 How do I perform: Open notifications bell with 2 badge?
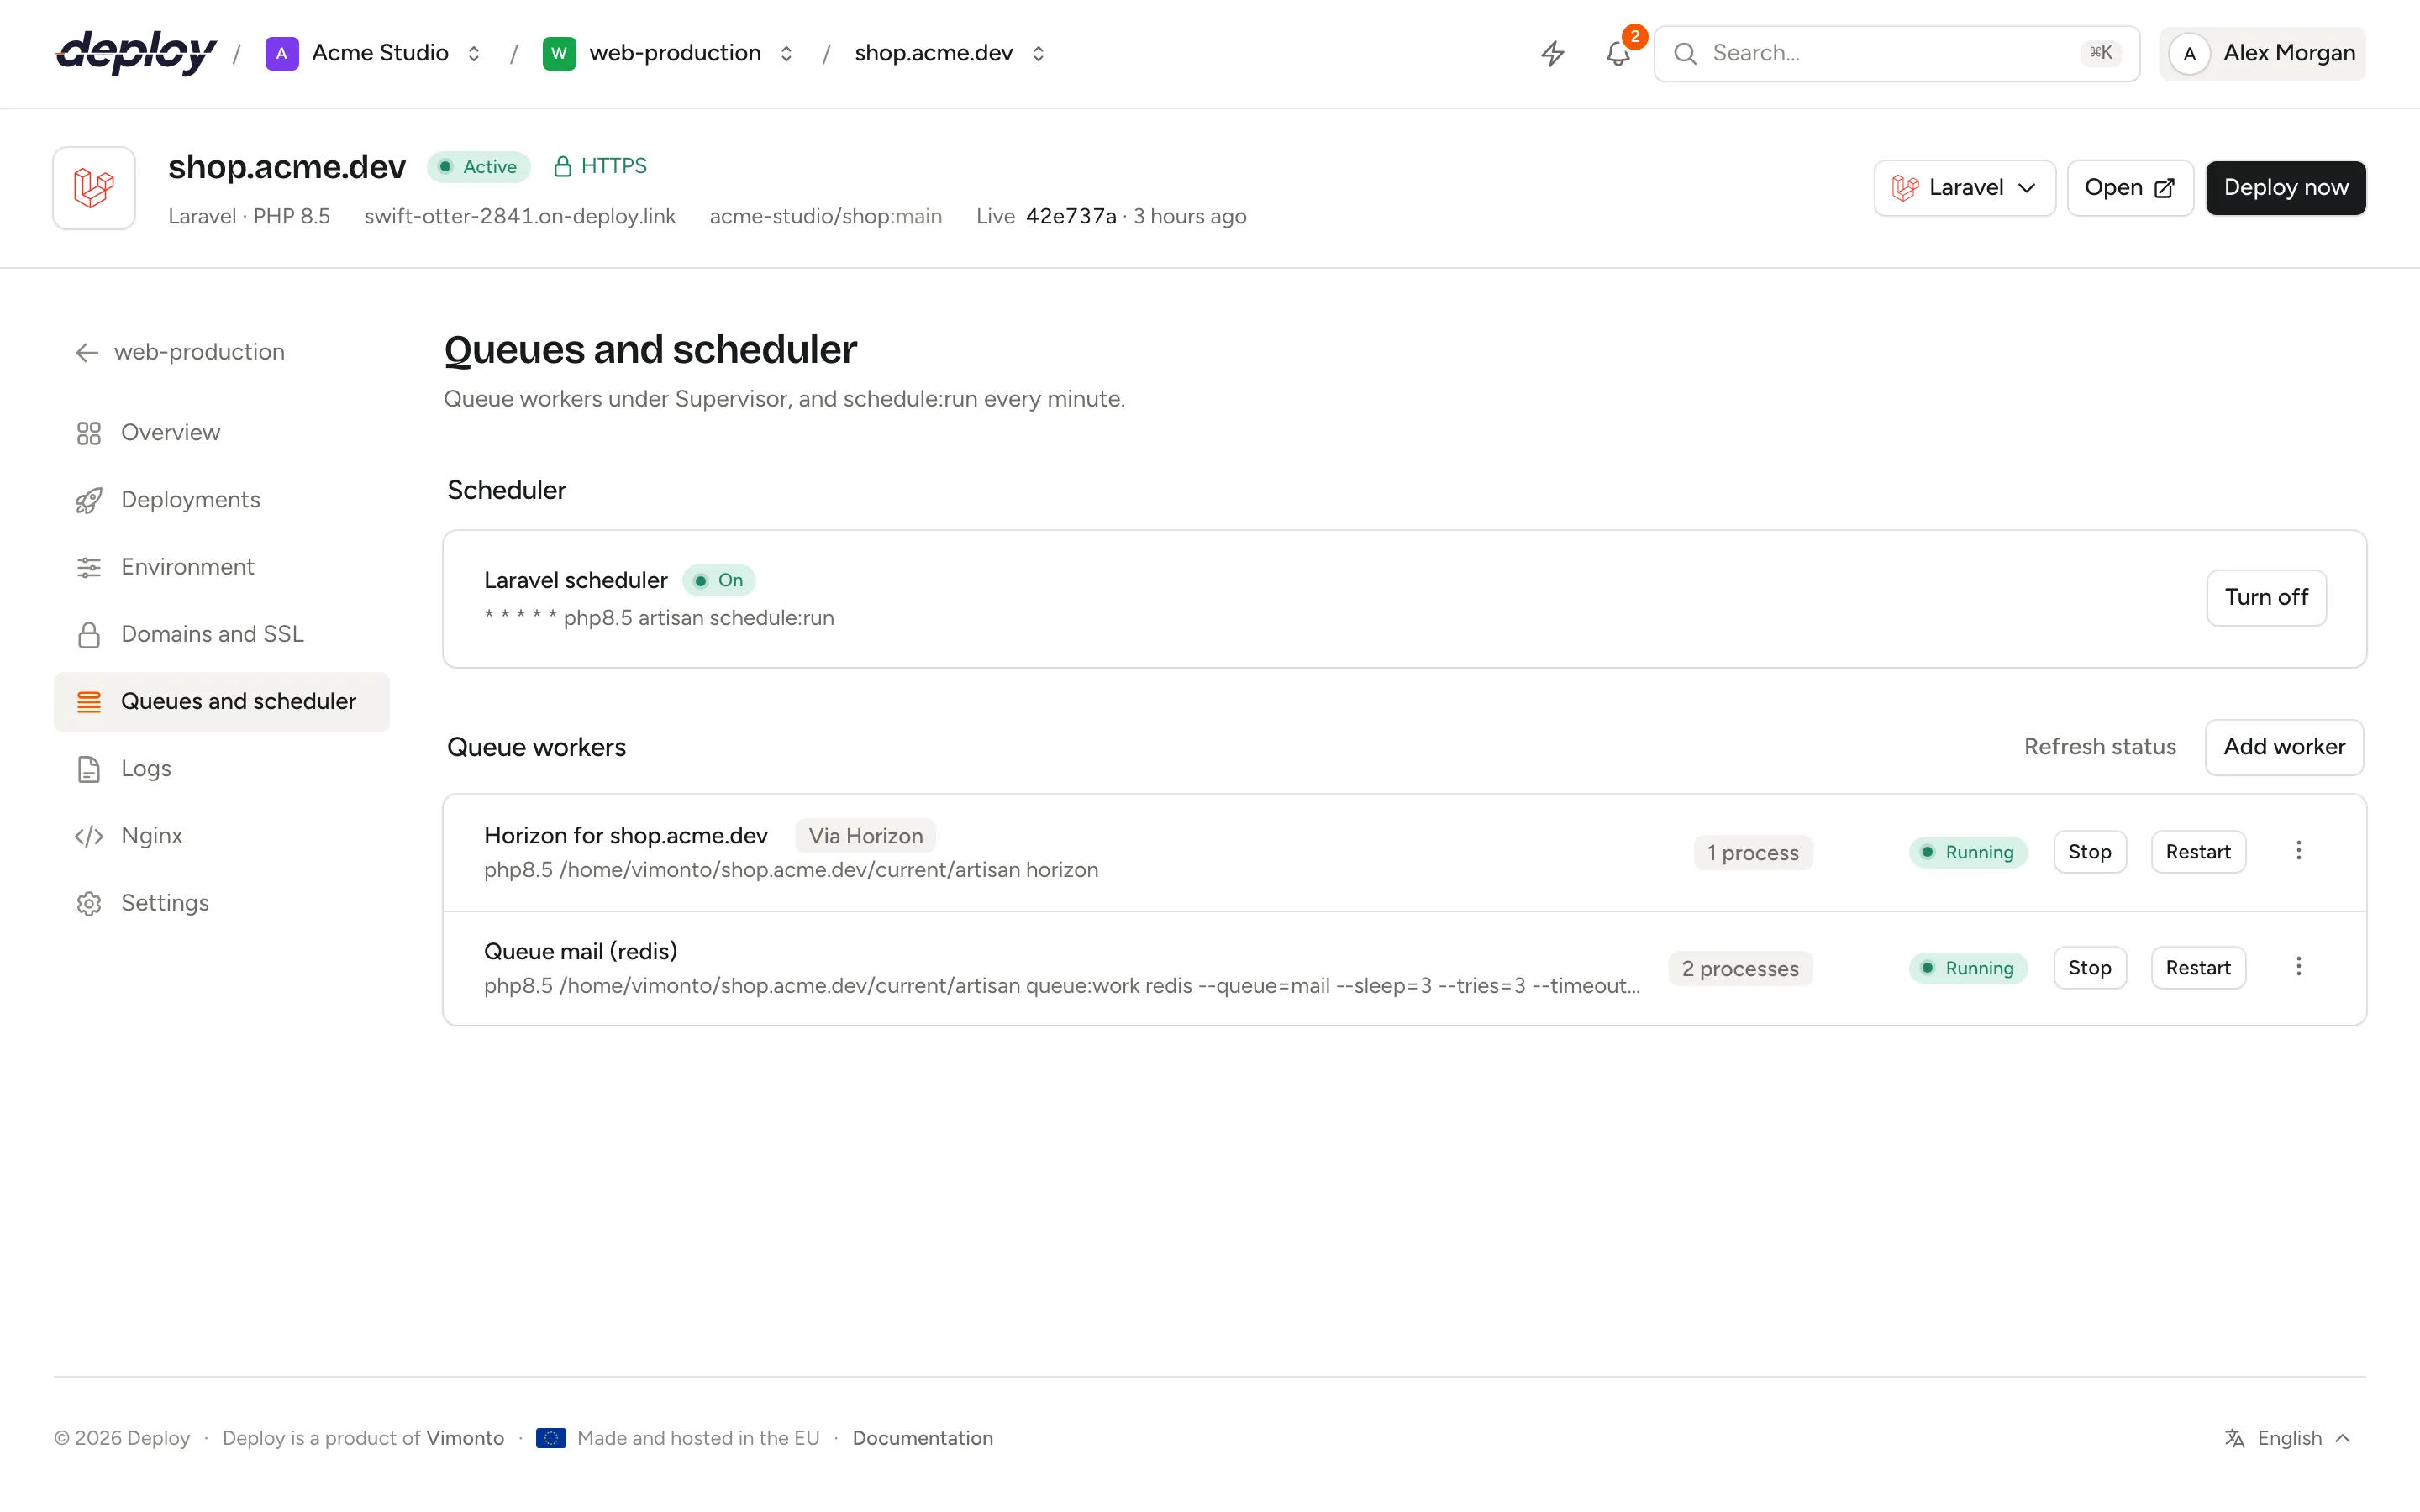tap(1618, 53)
